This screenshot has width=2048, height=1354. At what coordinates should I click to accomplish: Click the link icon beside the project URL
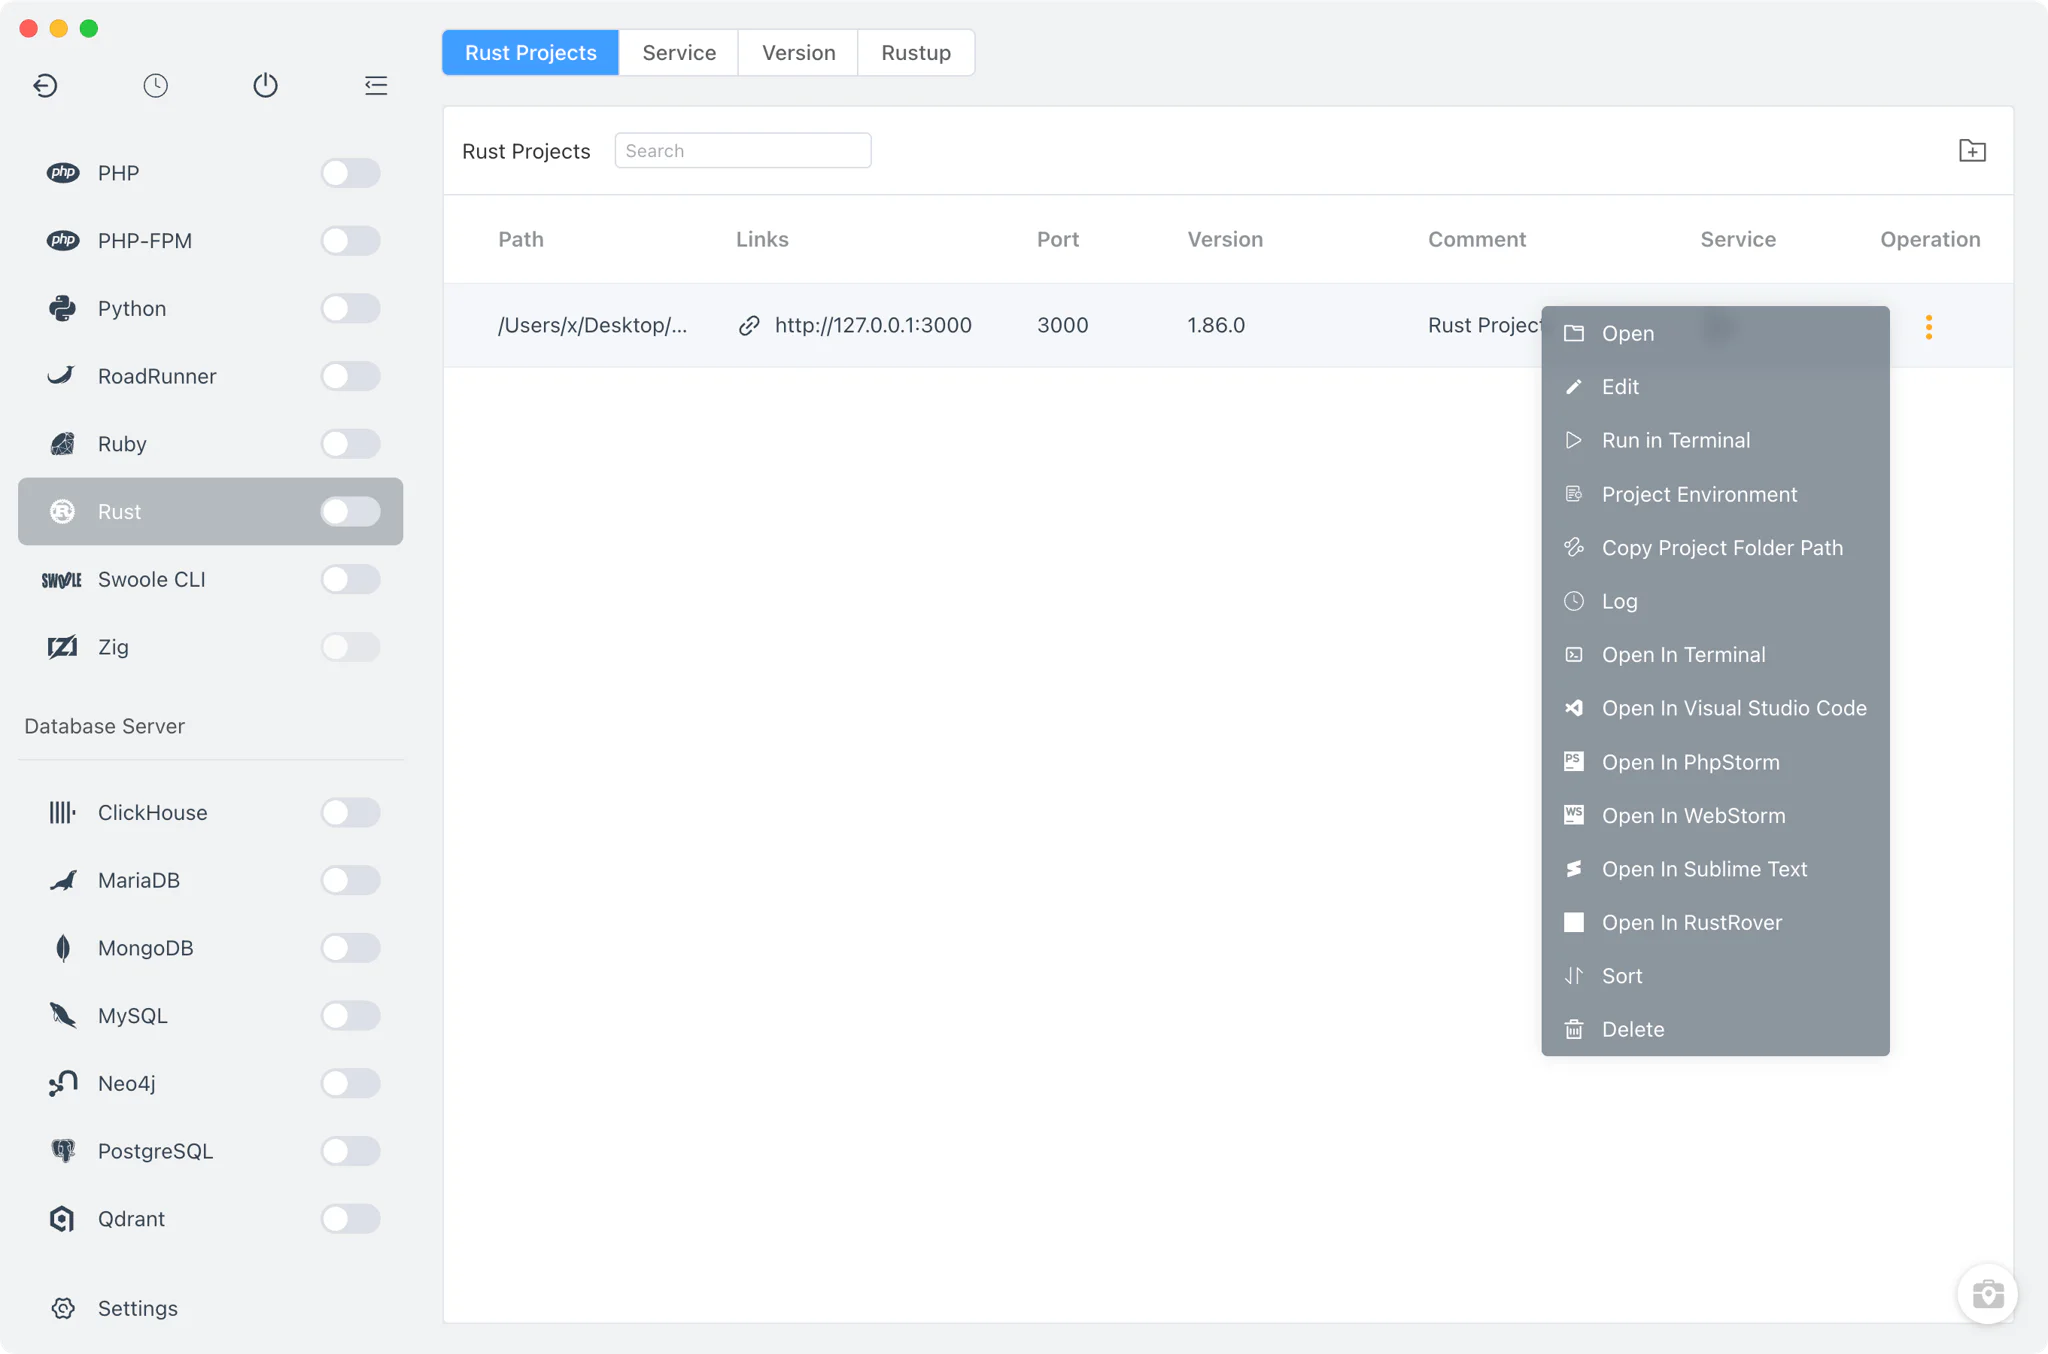749,326
